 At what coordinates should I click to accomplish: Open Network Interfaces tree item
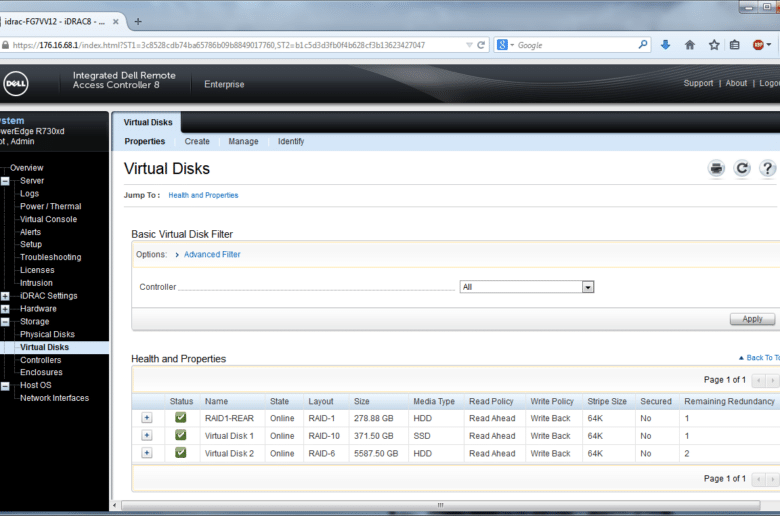point(54,398)
